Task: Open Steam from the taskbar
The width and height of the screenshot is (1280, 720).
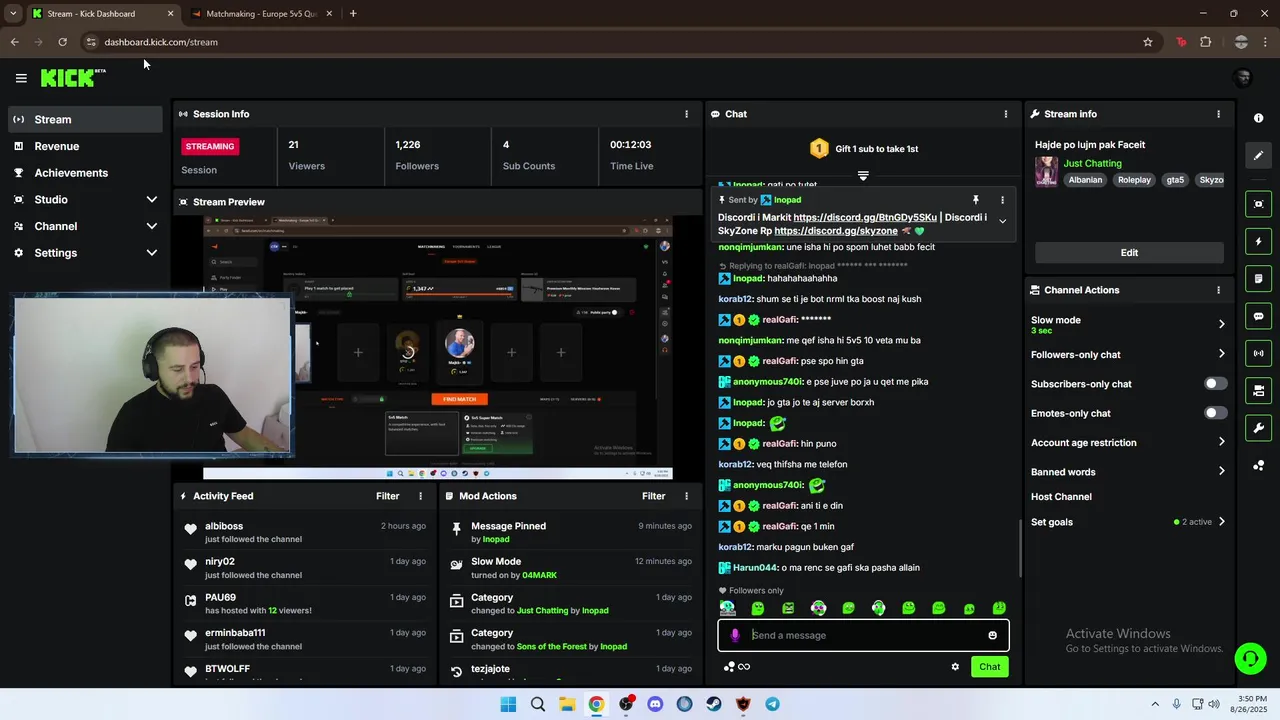Action: coord(714,704)
